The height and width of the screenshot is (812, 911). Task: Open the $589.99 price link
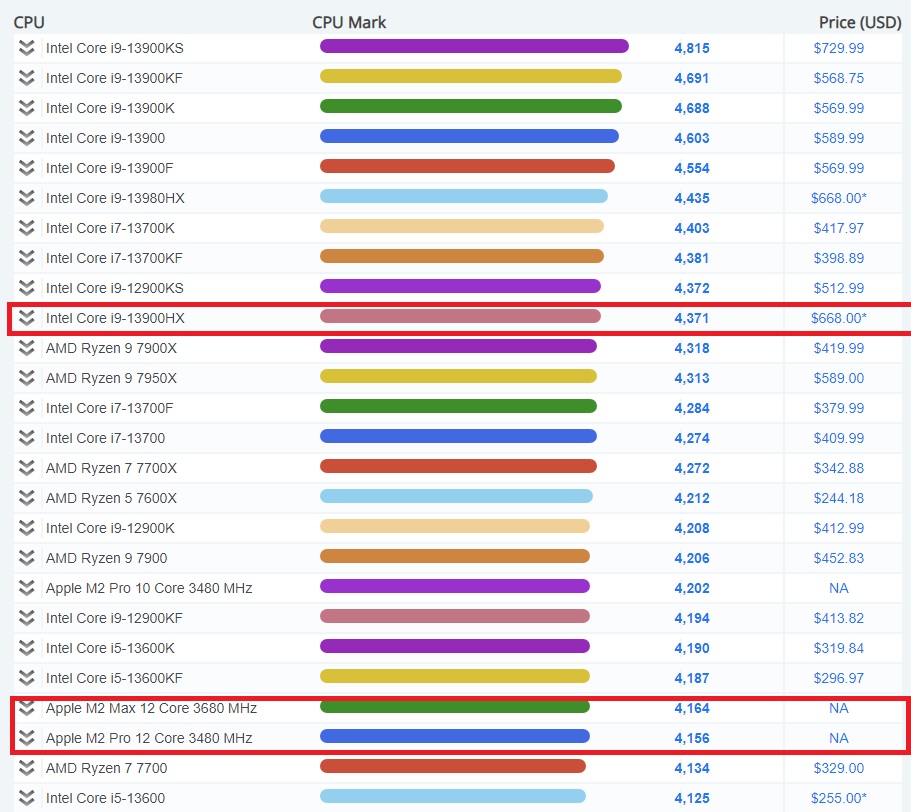click(x=838, y=138)
